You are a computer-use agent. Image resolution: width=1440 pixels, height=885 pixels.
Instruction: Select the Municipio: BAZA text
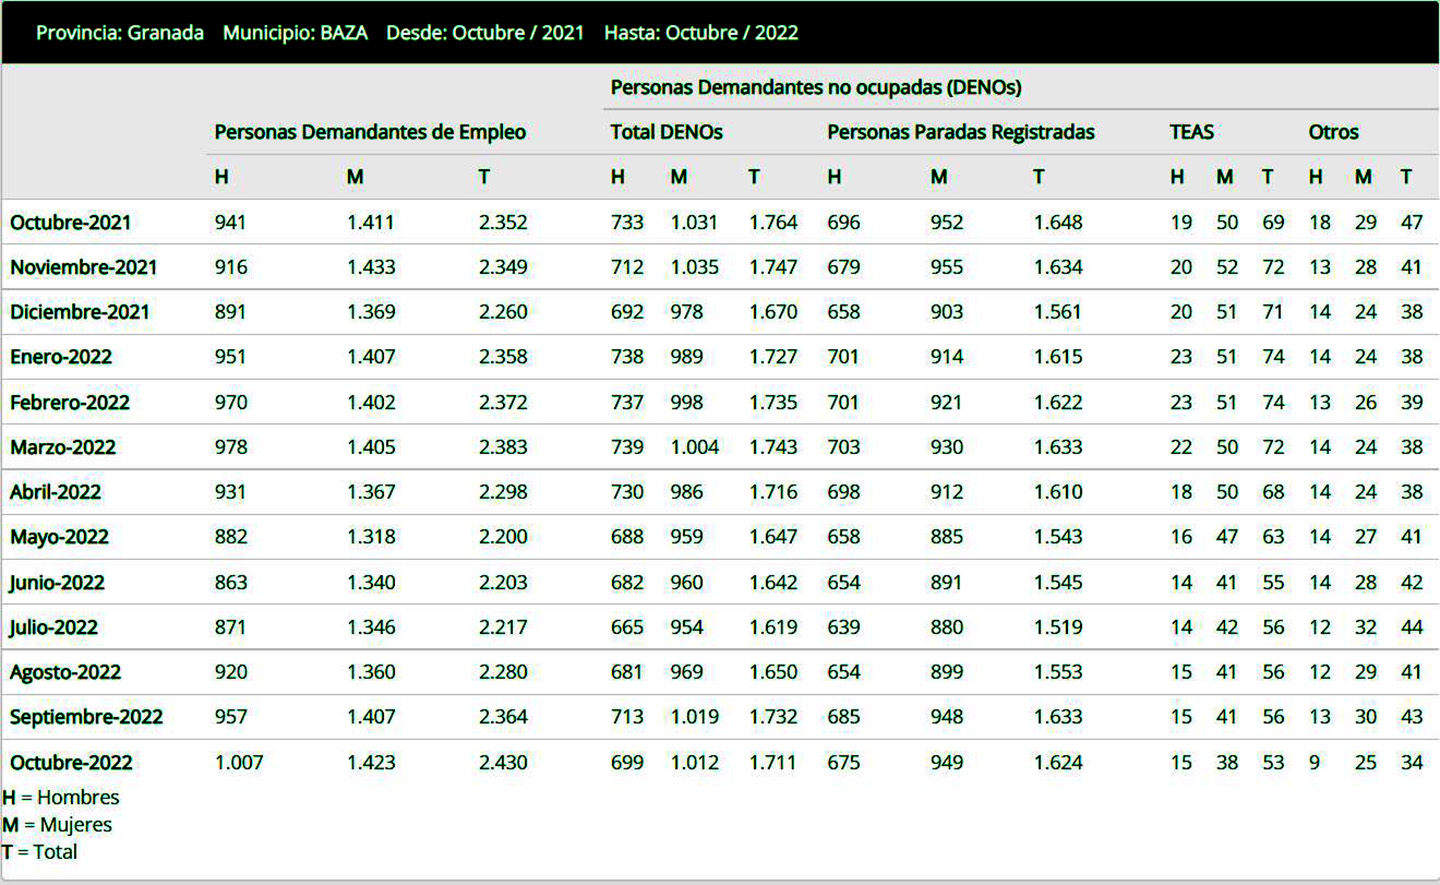coord(295,33)
